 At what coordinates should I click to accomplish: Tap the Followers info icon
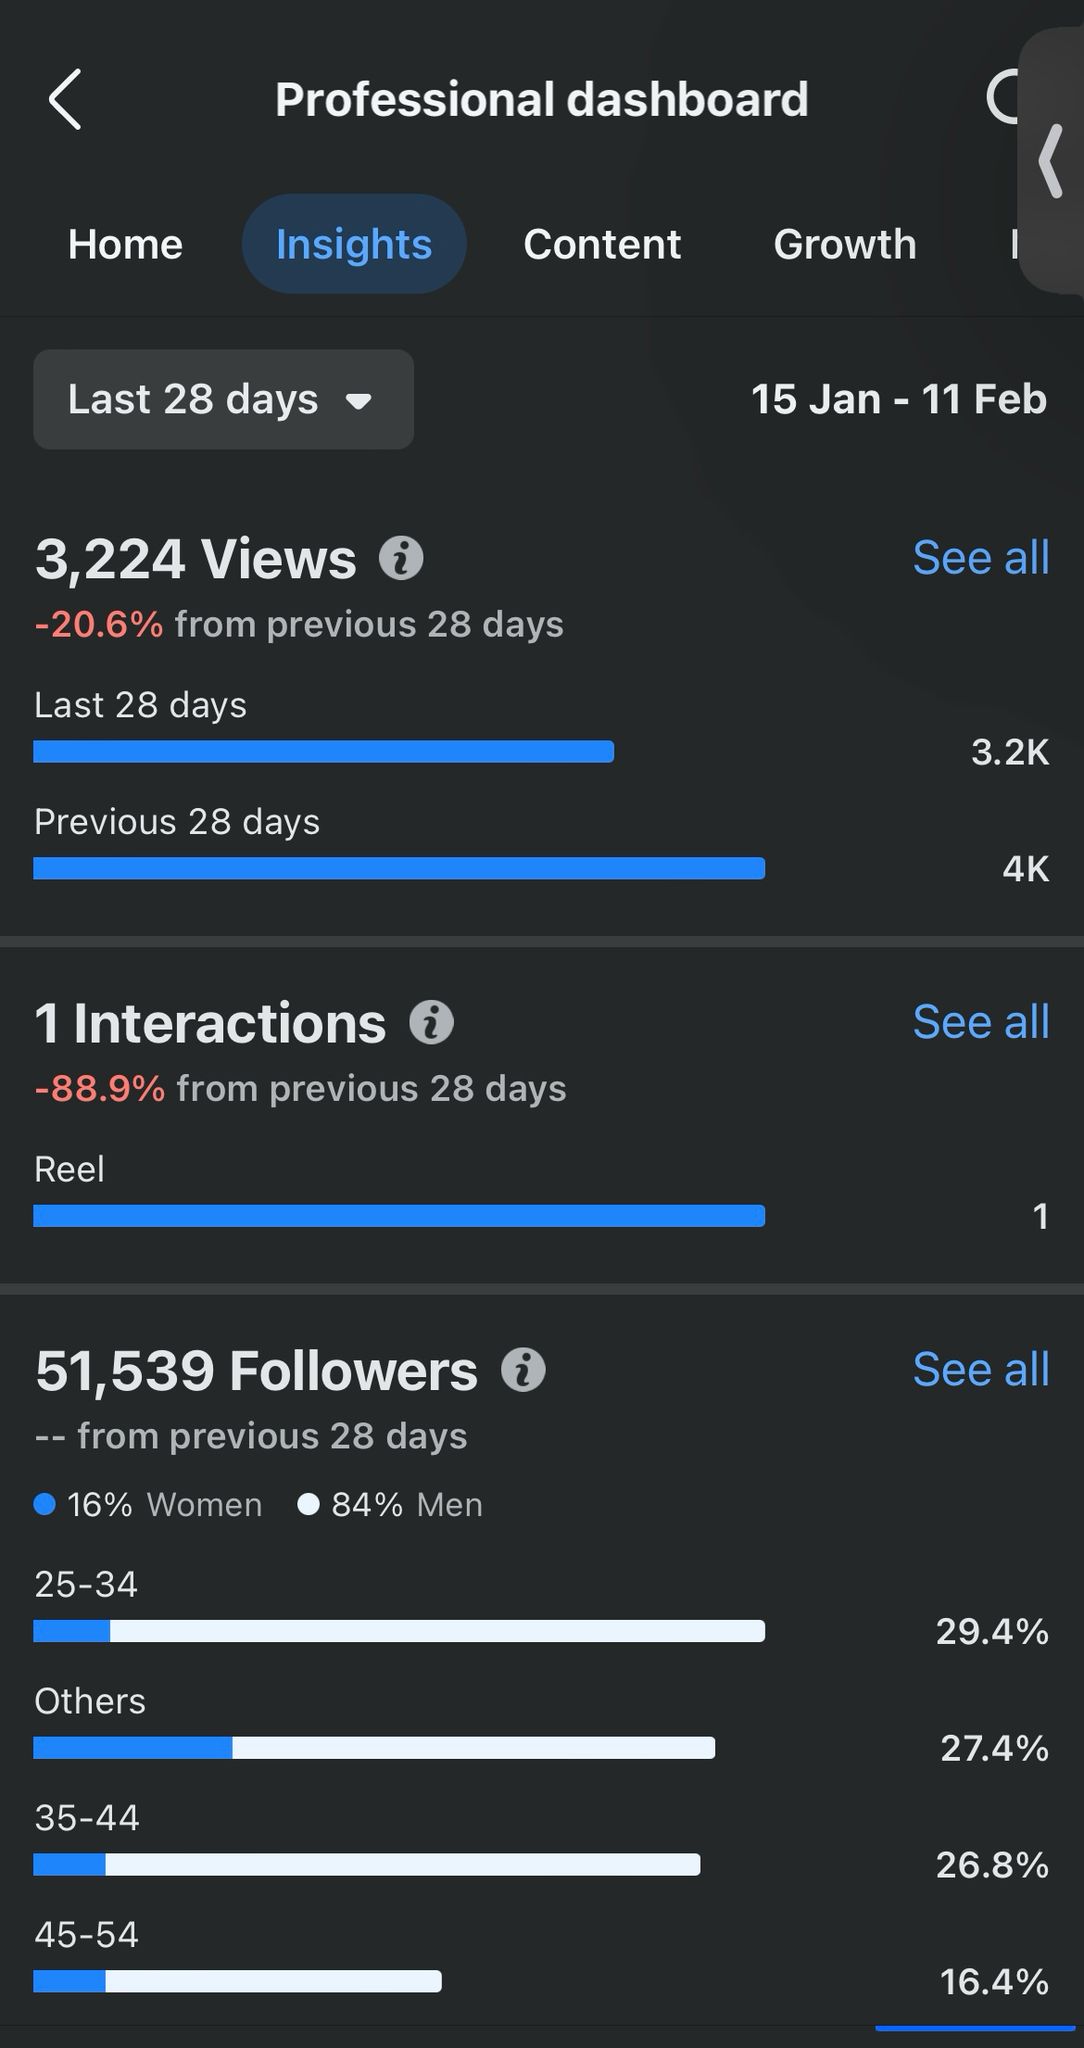click(x=523, y=1370)
